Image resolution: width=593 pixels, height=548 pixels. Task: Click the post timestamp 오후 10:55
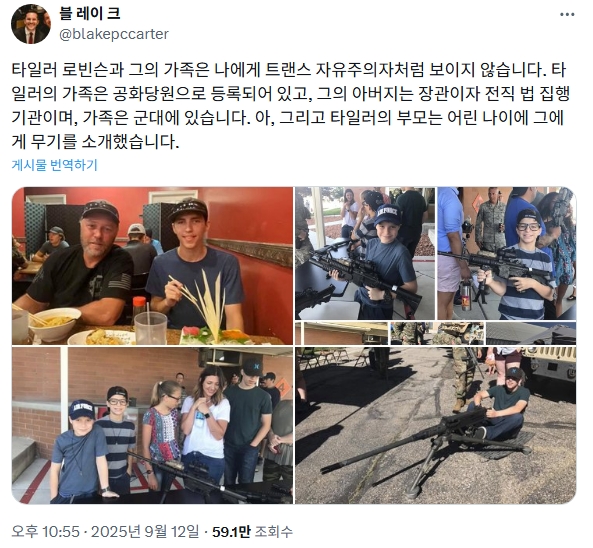coord(46,531)
